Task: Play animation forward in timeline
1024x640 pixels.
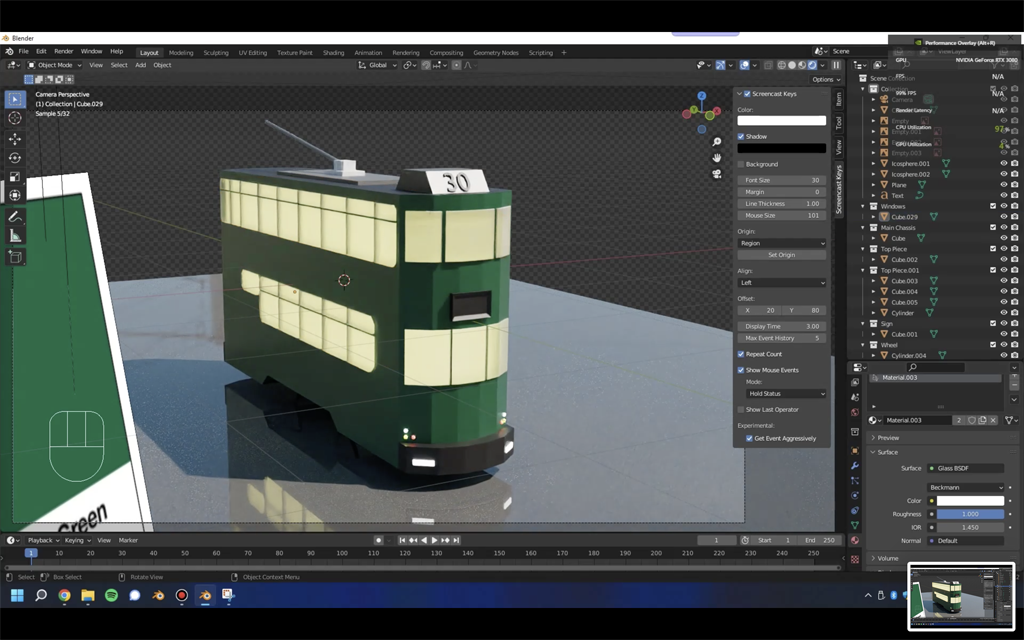Action: 434,540
